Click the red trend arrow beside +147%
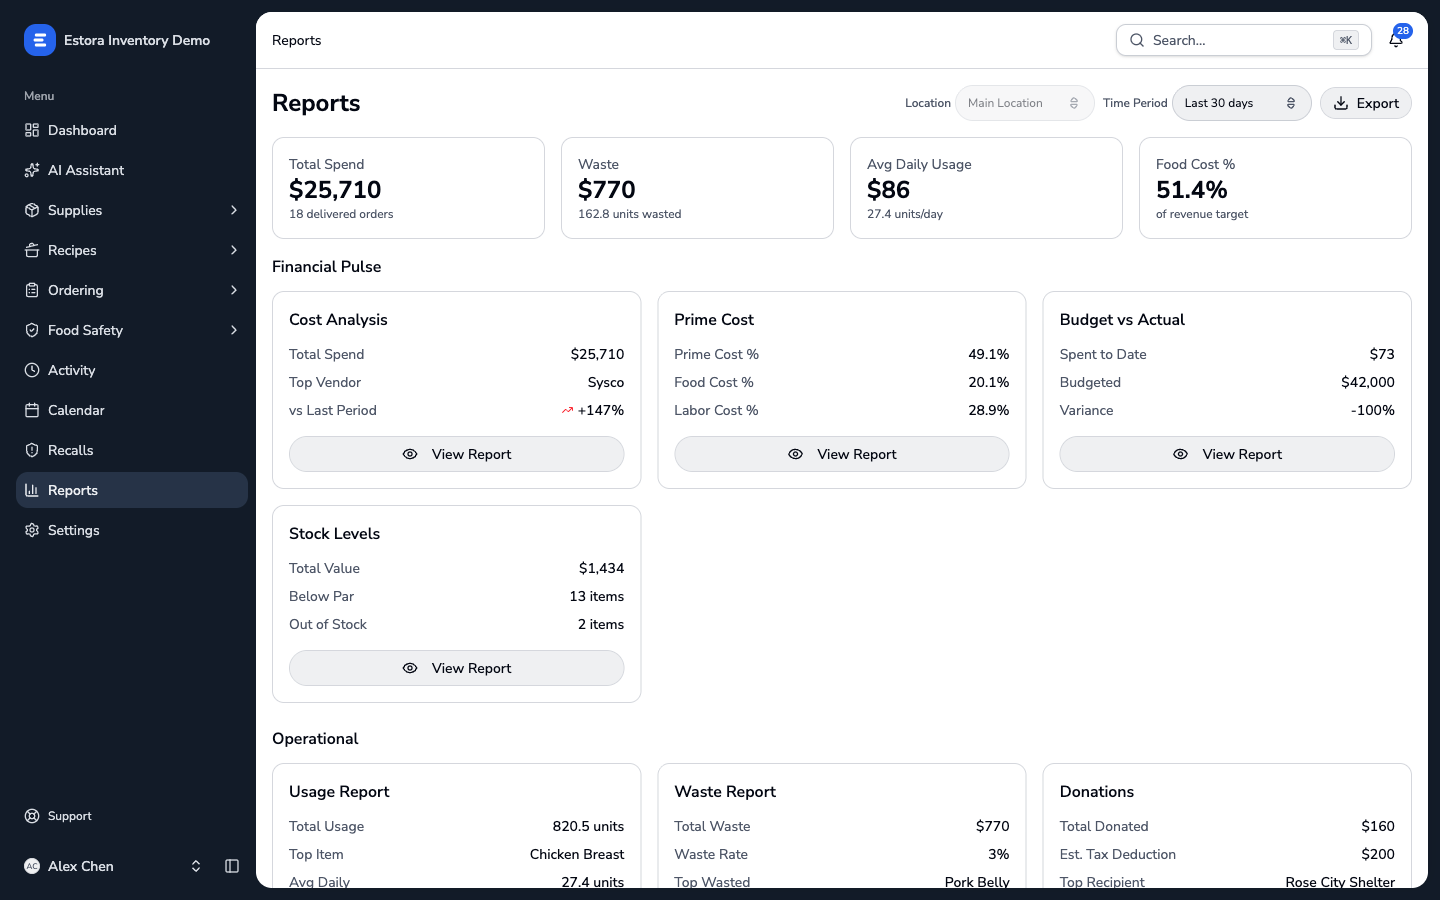Image resolution: width=1440 pixels, height=900 pixels. pos(567,410)
